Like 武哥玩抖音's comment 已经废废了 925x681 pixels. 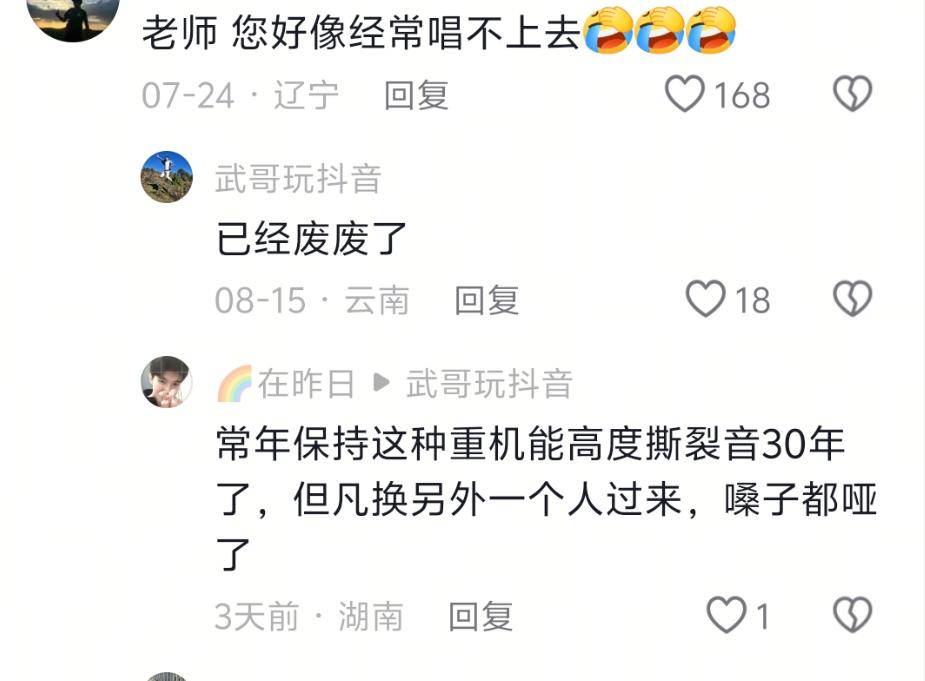pos(706,299)
